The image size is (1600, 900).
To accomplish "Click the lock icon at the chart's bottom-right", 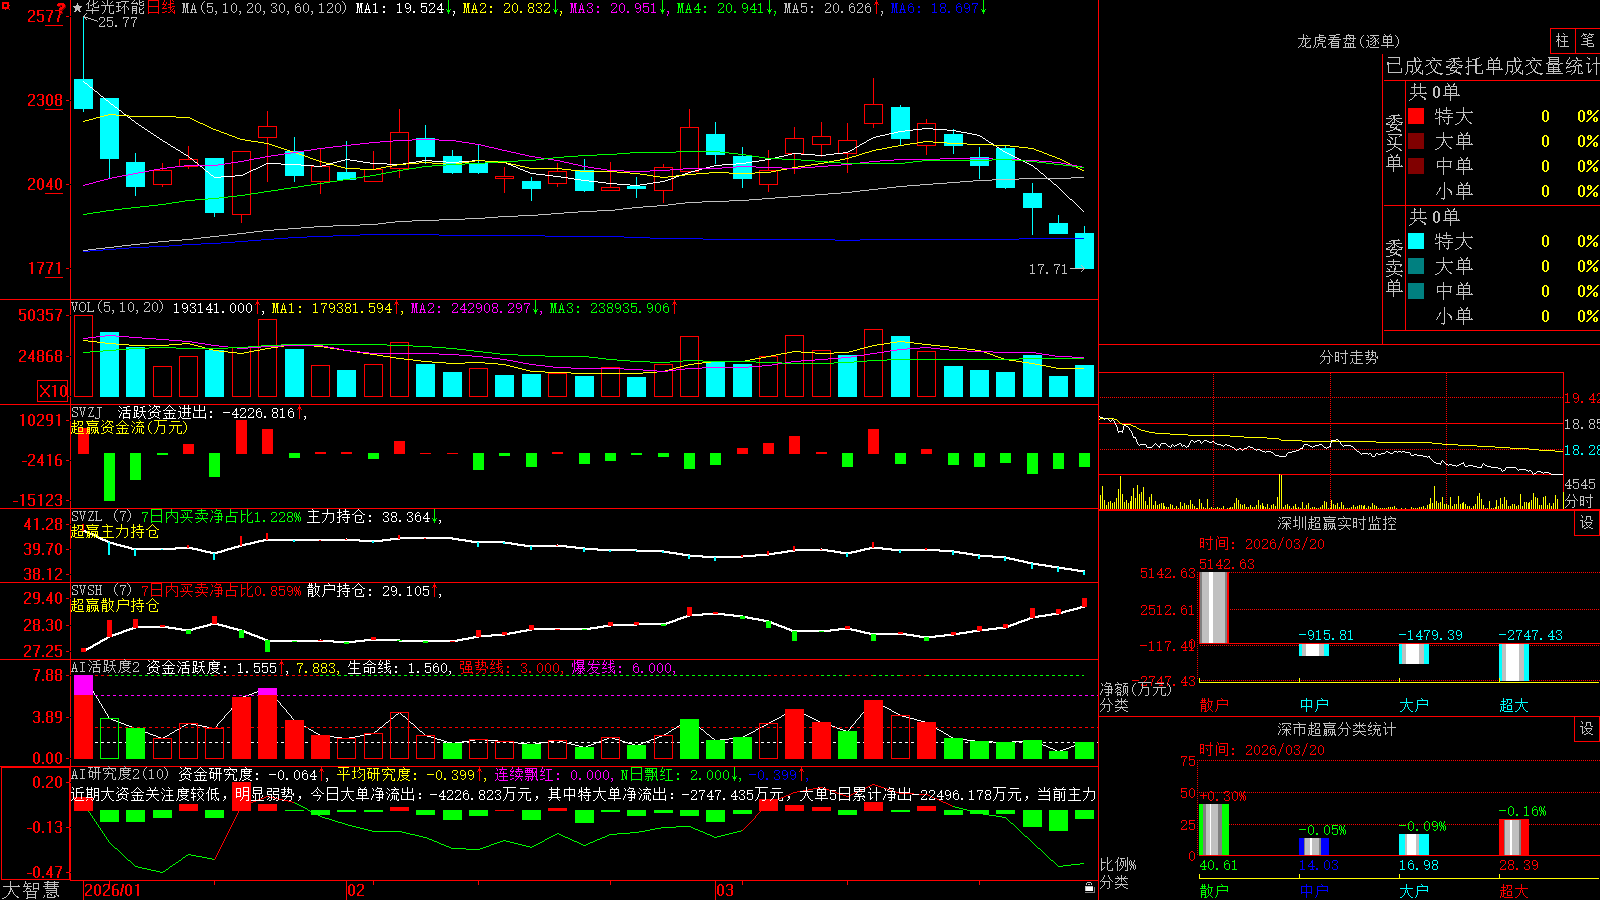I will (1089, 888).
